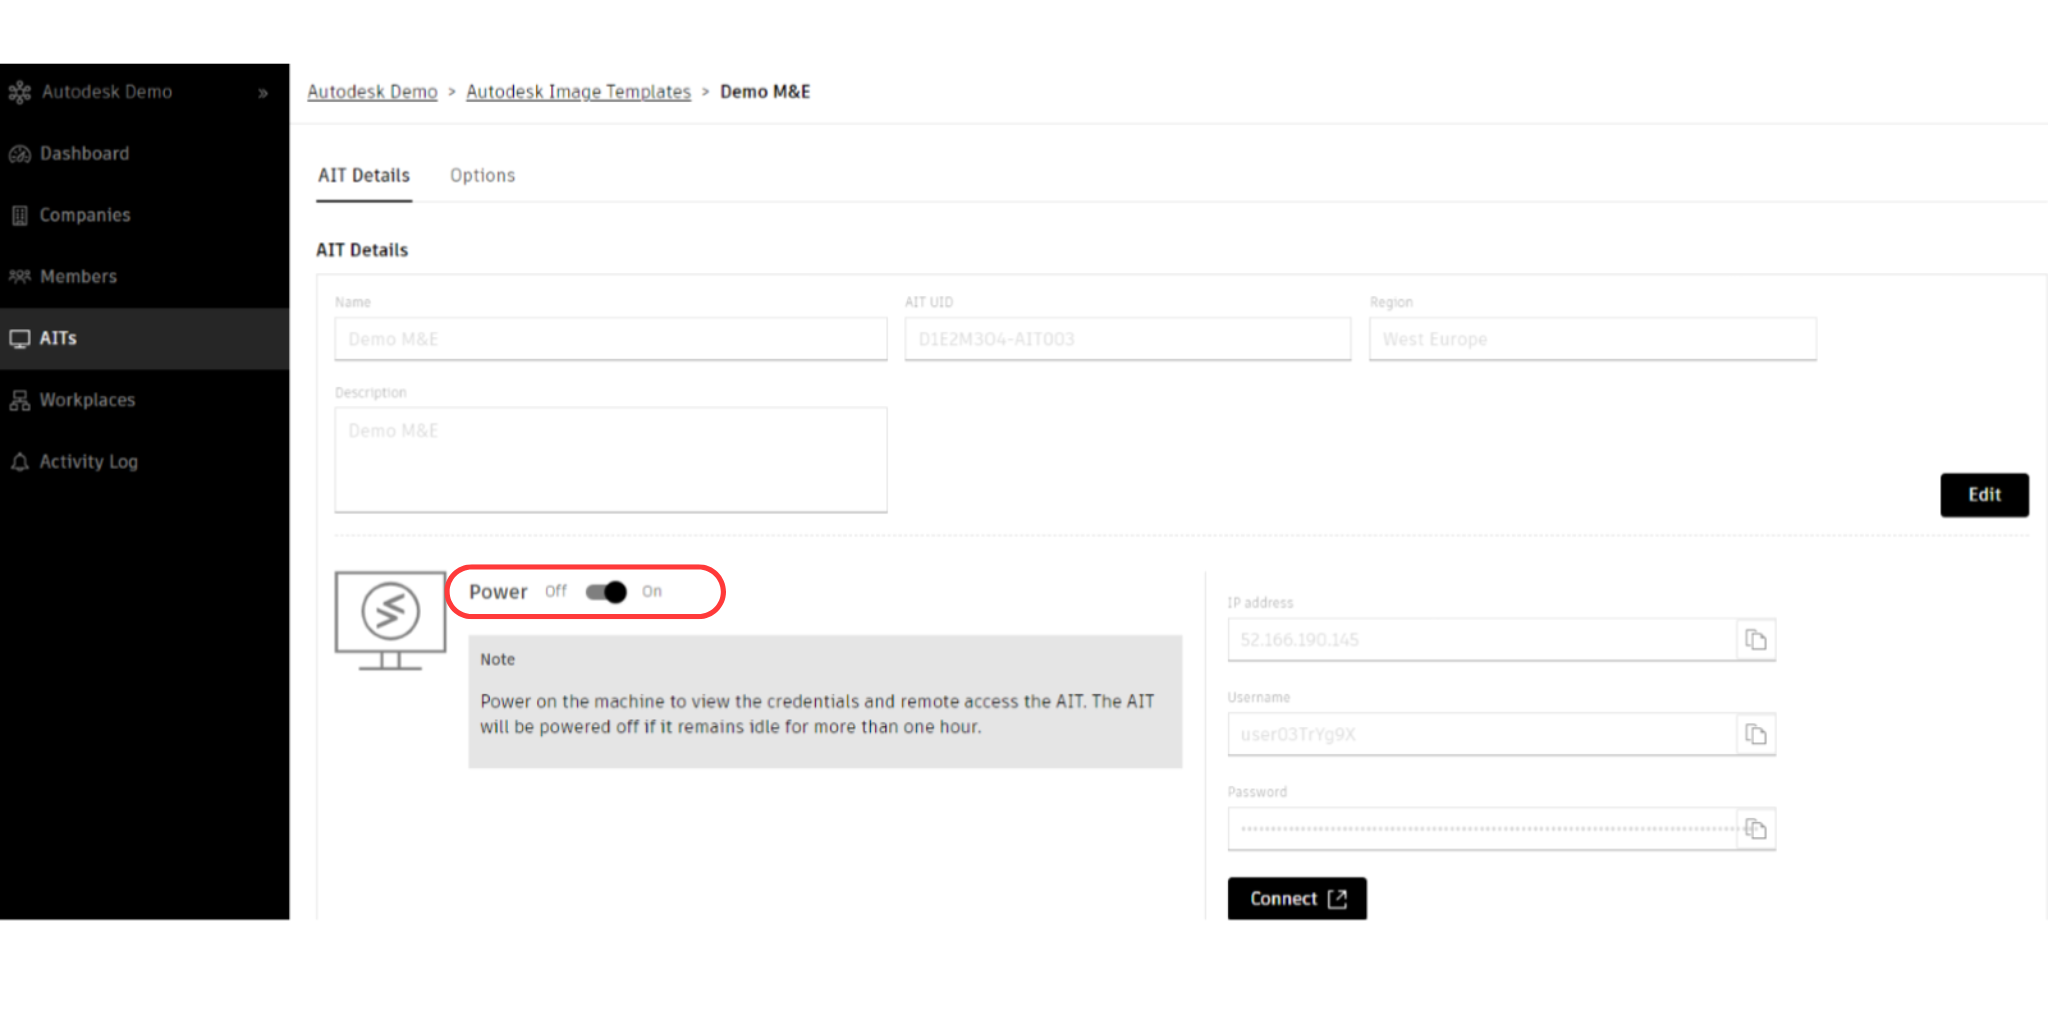
Task: Open Companies from the sidebar
Action: pos(145,215)
